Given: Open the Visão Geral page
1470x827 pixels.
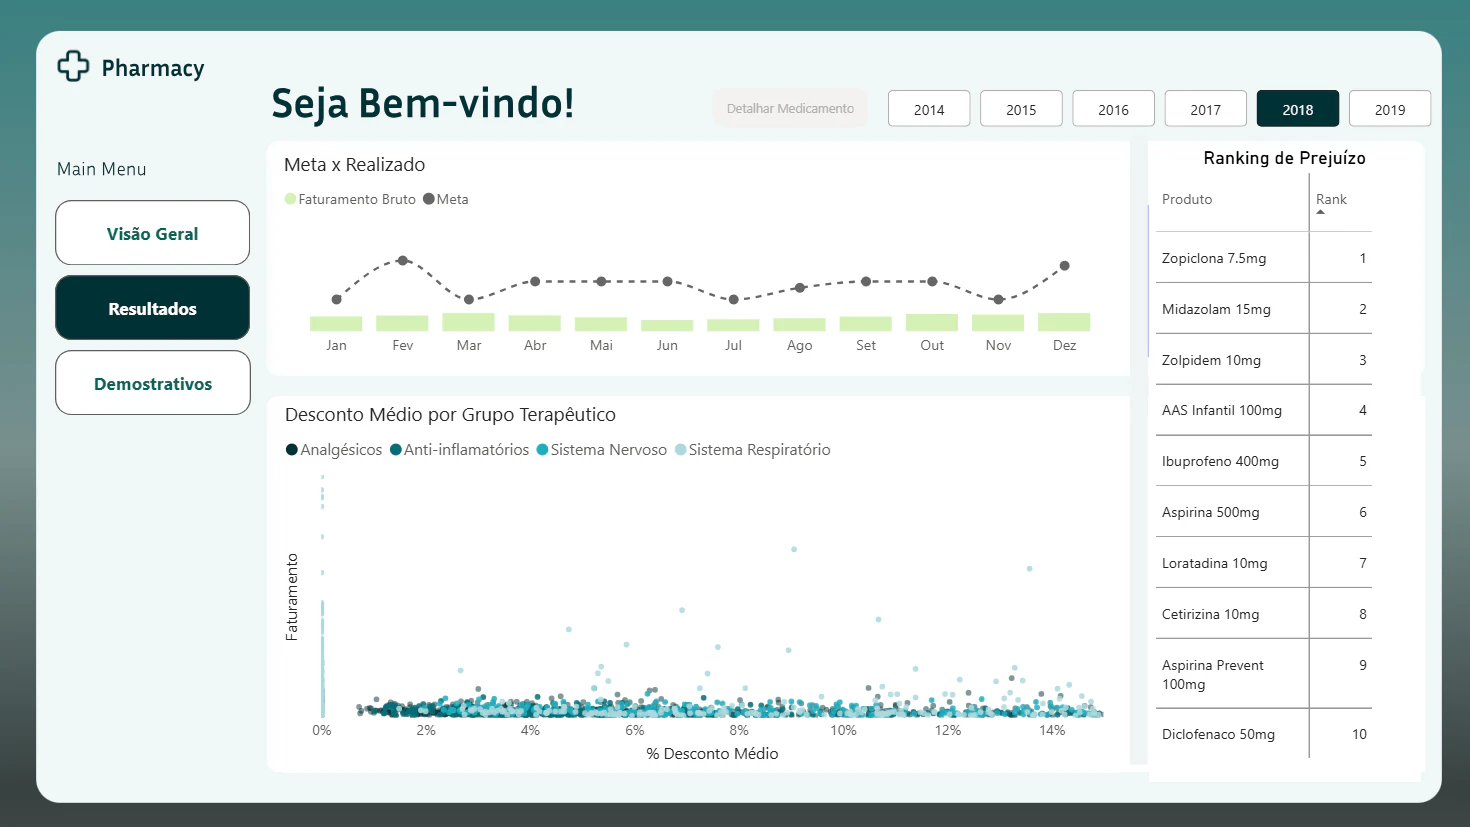Looking at the screenshot, I should pos(152,233).
